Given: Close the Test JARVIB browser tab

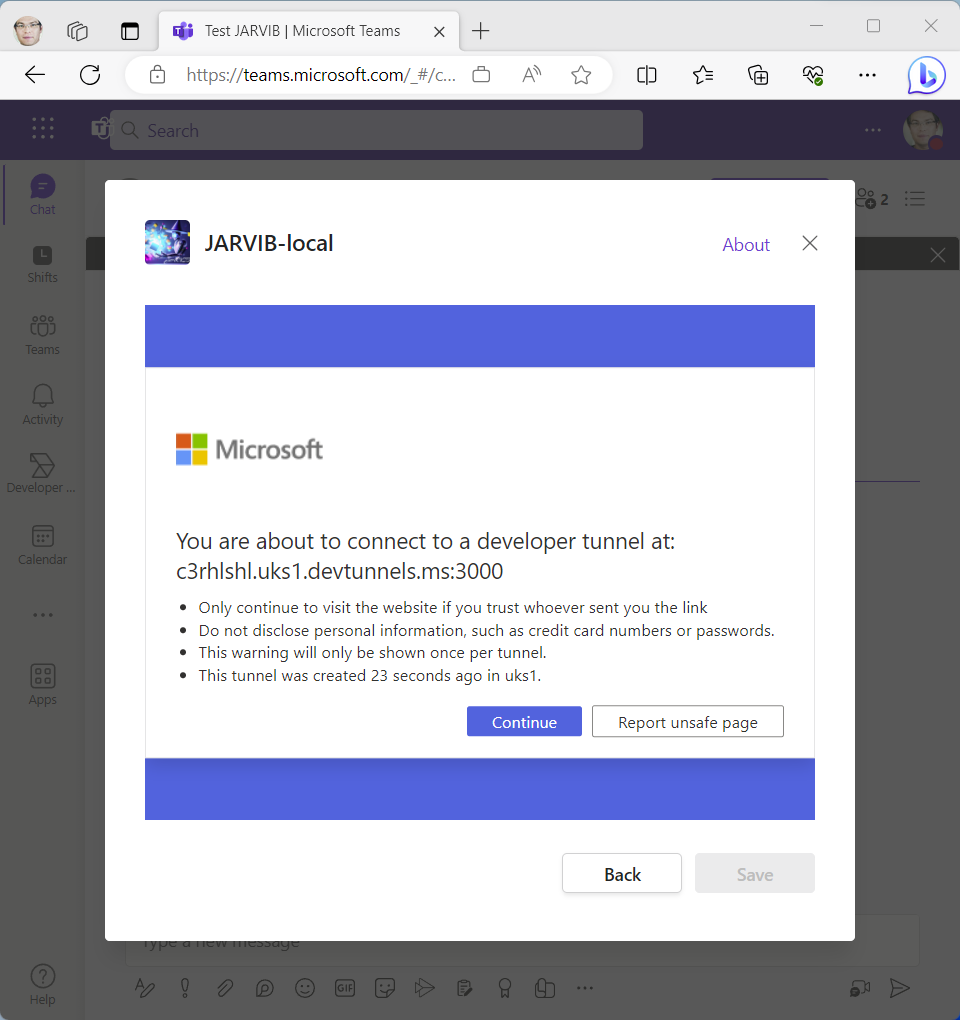Looking at the screenshot, I should coord(439,31).
